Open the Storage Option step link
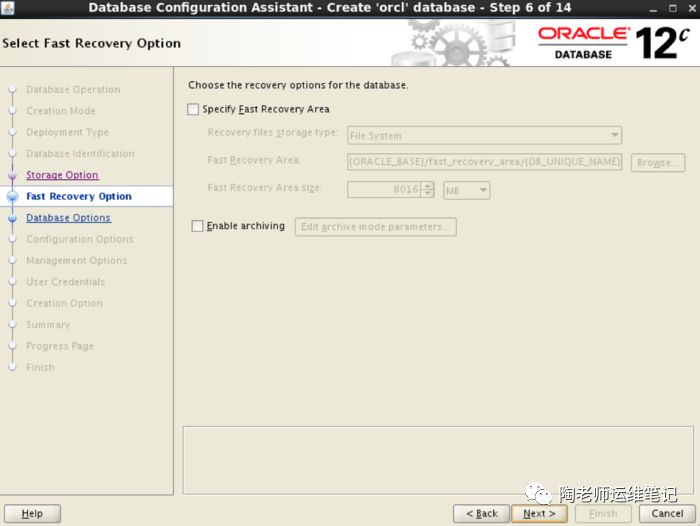Viewport: 700px width, 526px height. (62, 175)
